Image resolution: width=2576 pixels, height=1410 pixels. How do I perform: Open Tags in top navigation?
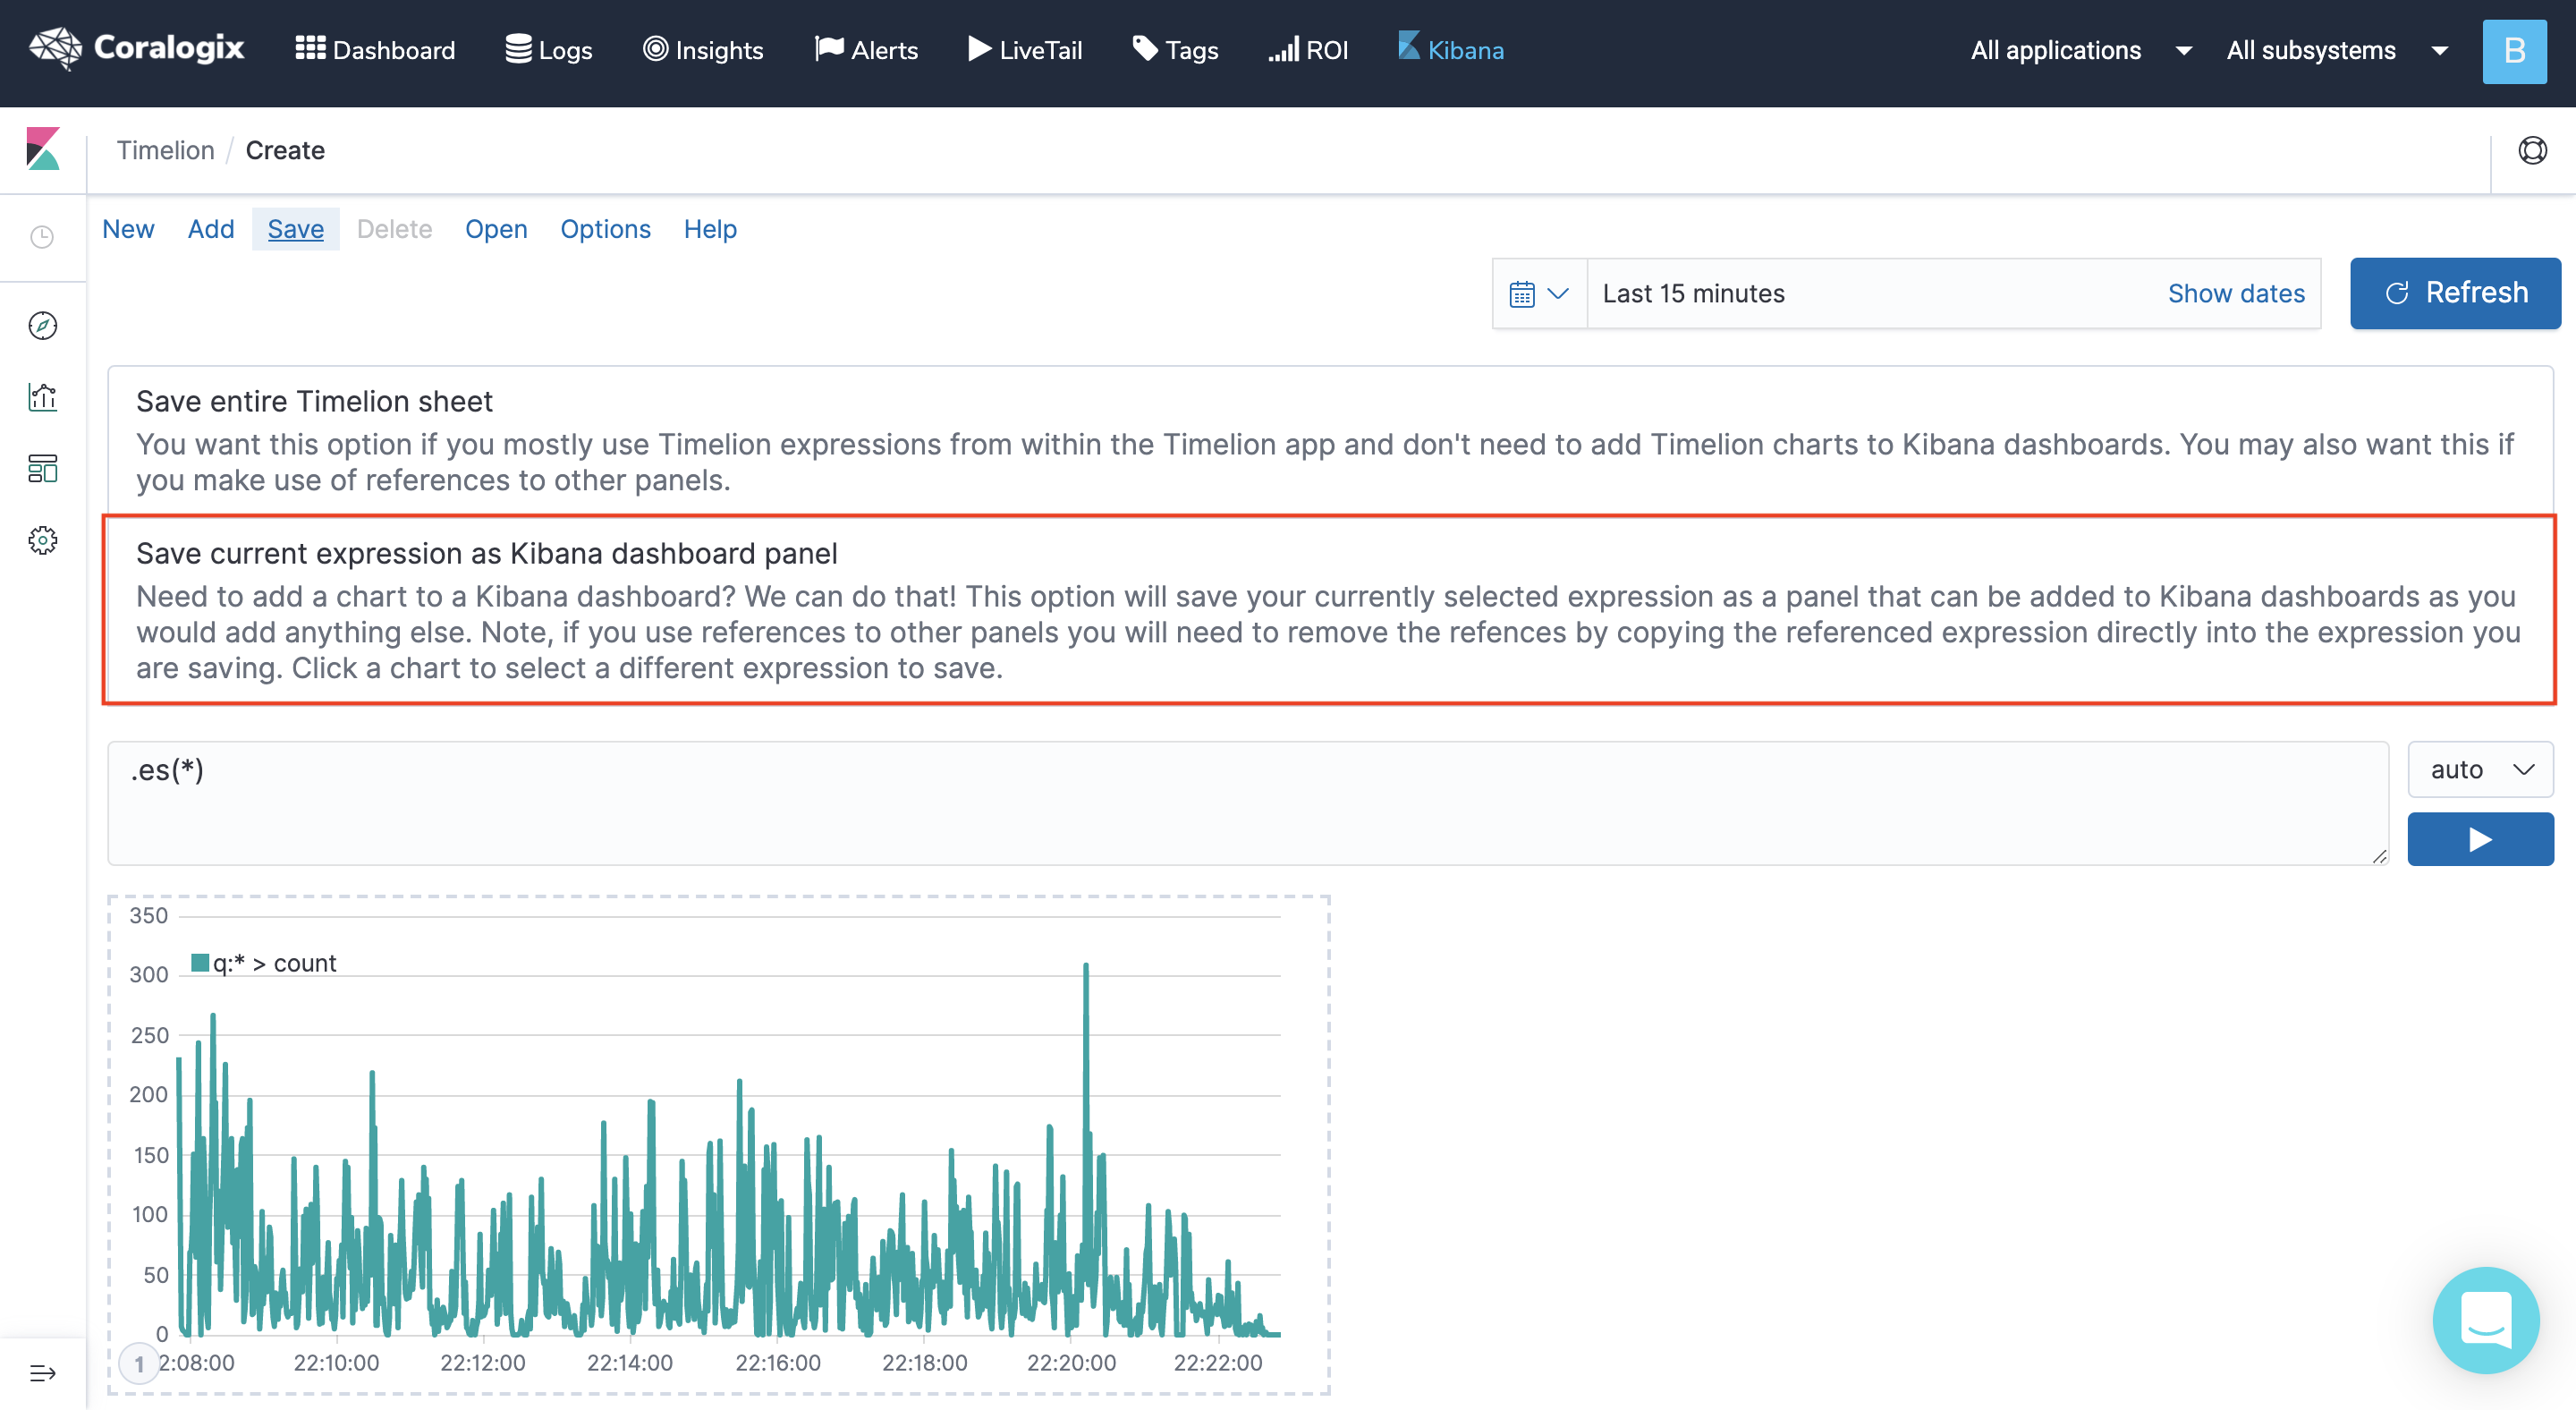(1175, 50)
